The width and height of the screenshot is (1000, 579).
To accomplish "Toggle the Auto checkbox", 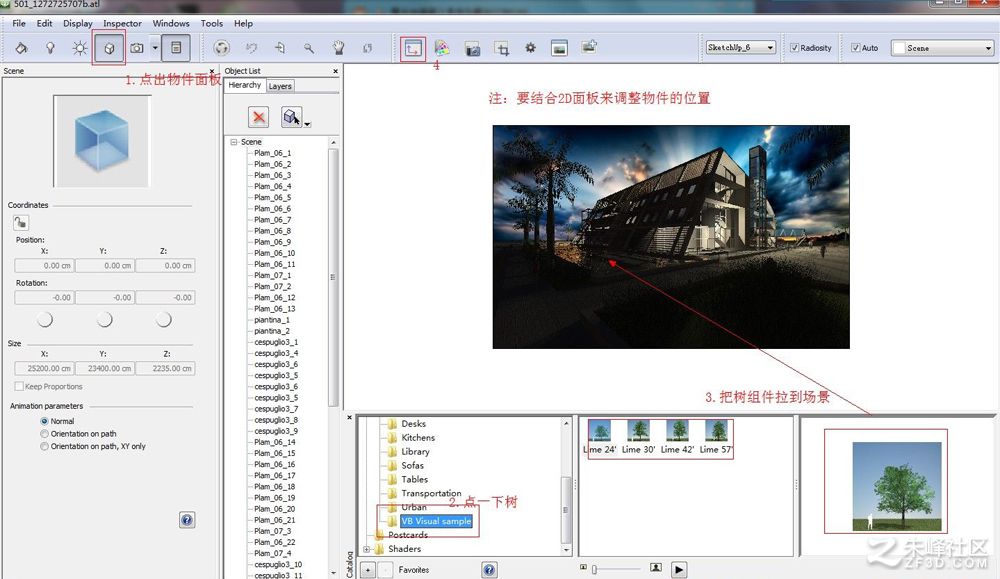I will tap(855, 48).
